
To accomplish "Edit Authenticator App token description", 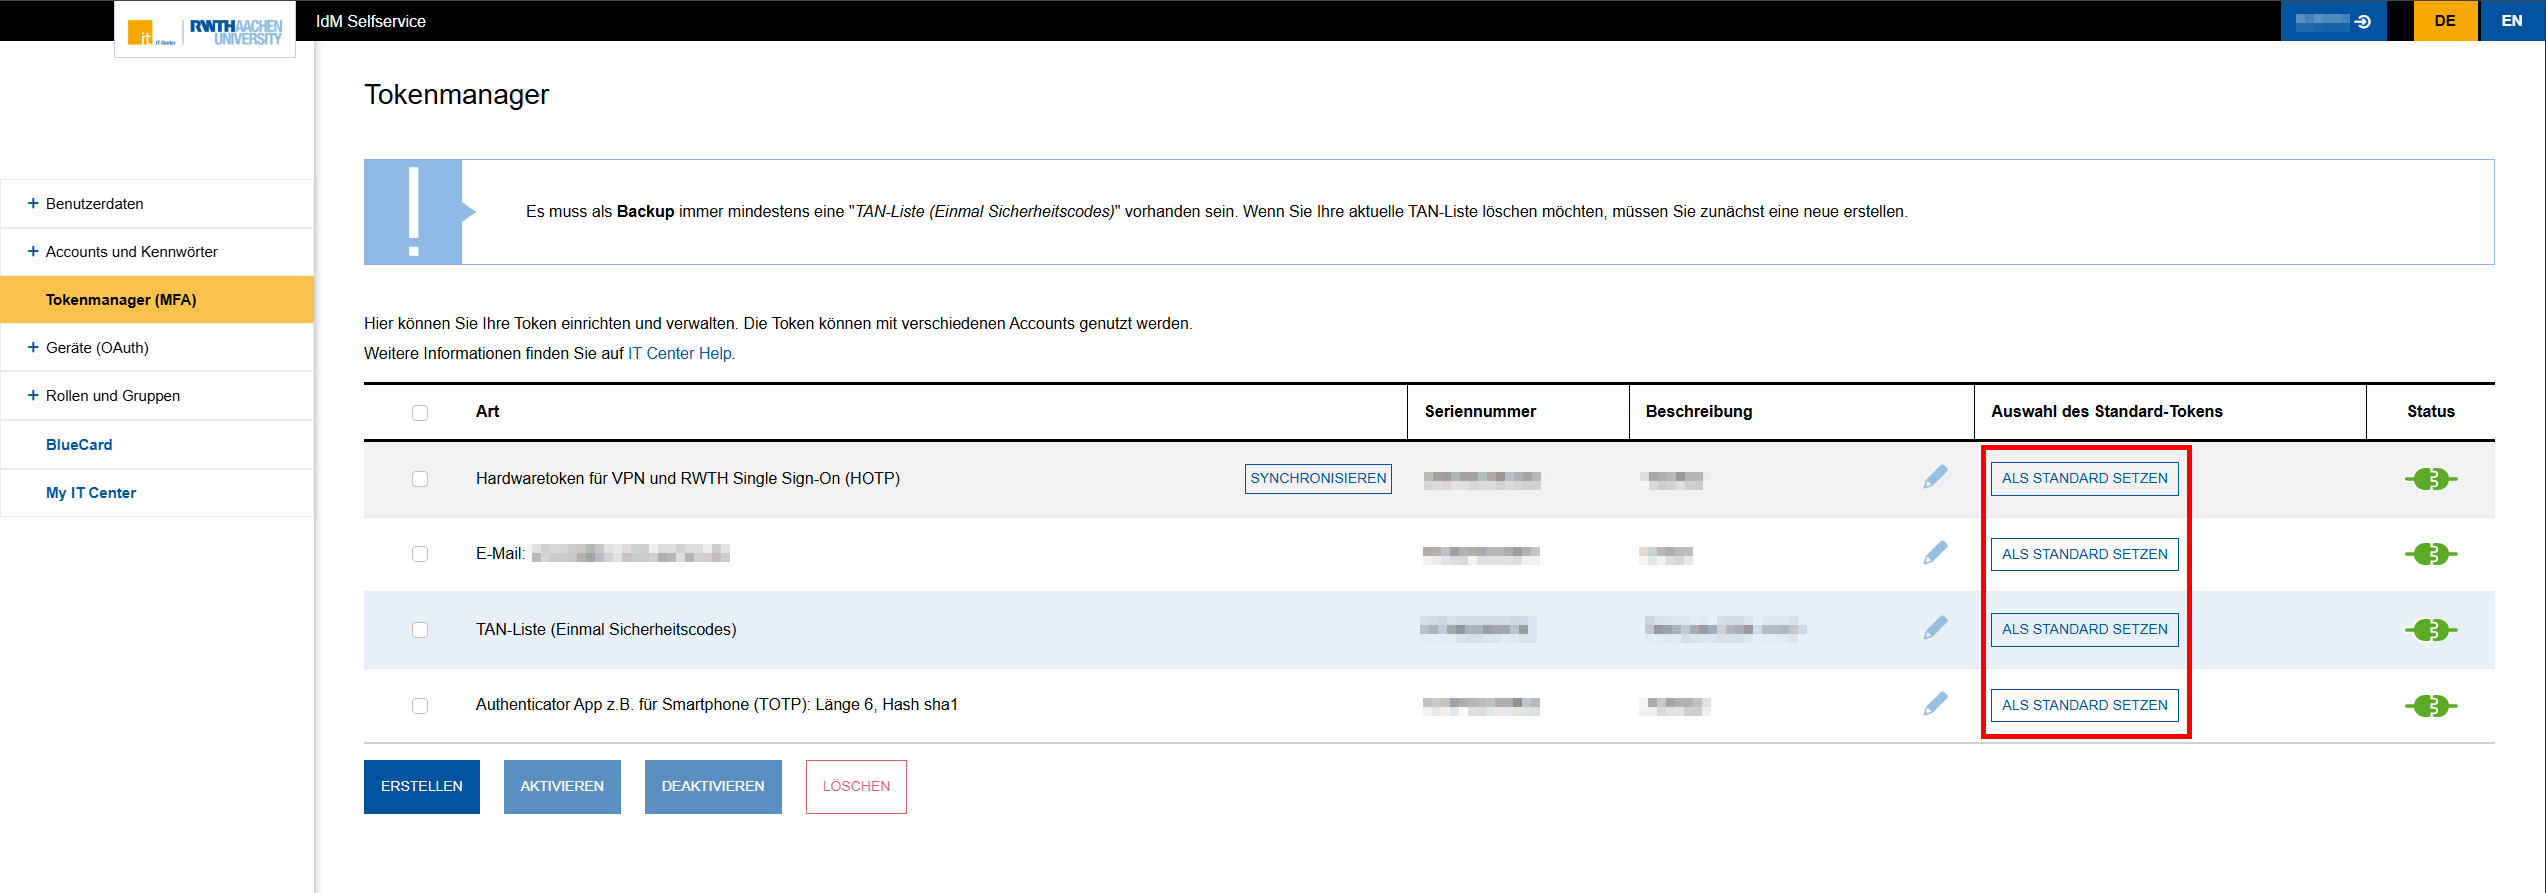I will point(1935,704).
